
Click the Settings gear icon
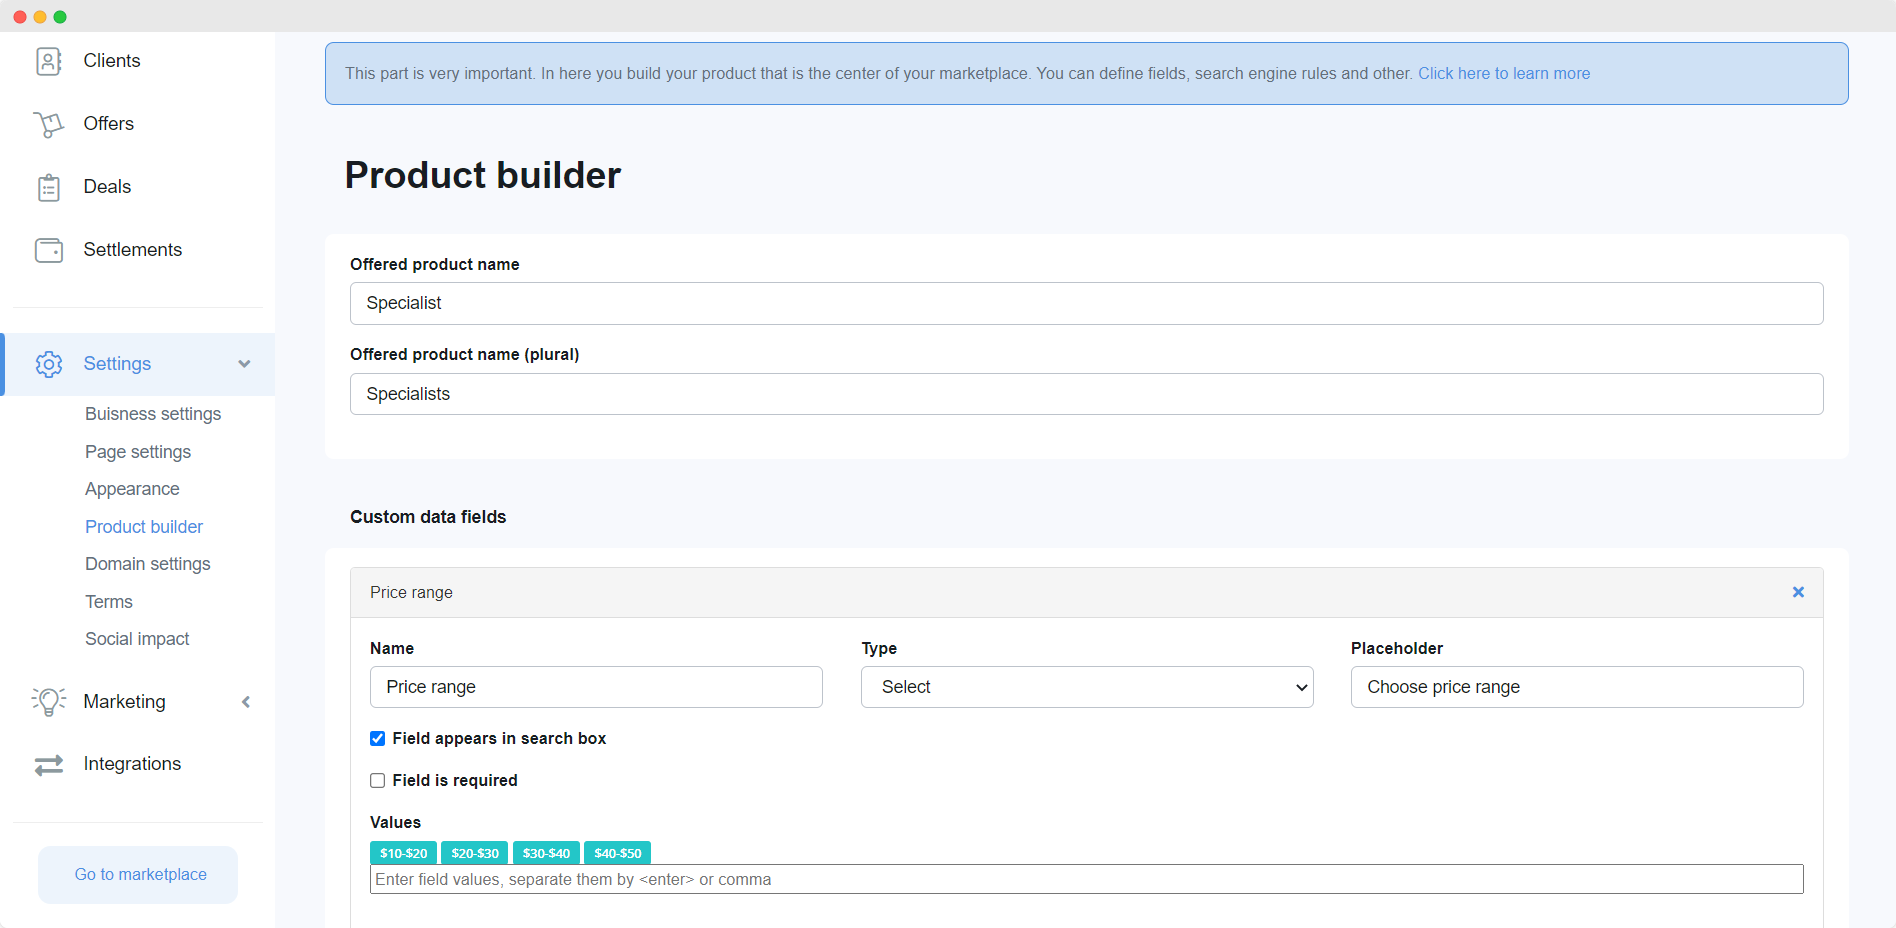pyautogui.click(x=49, y=364)
